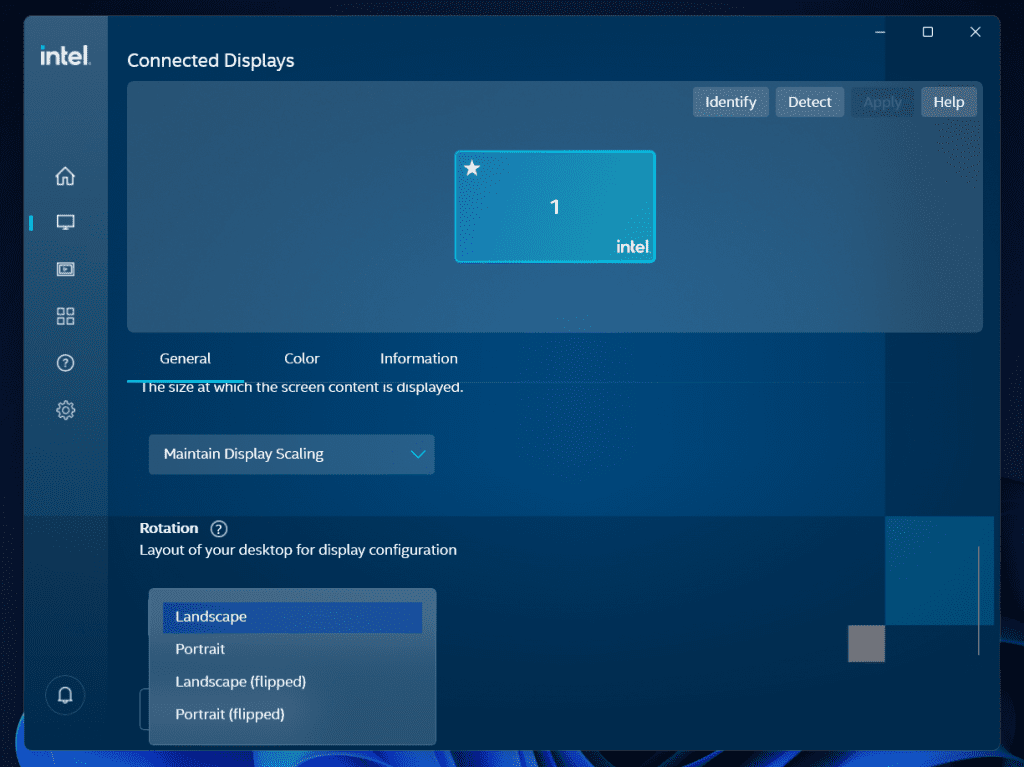This screenshot has width=1024, height=767.
Task: Open the Information tab
Action: click(418, 358)
